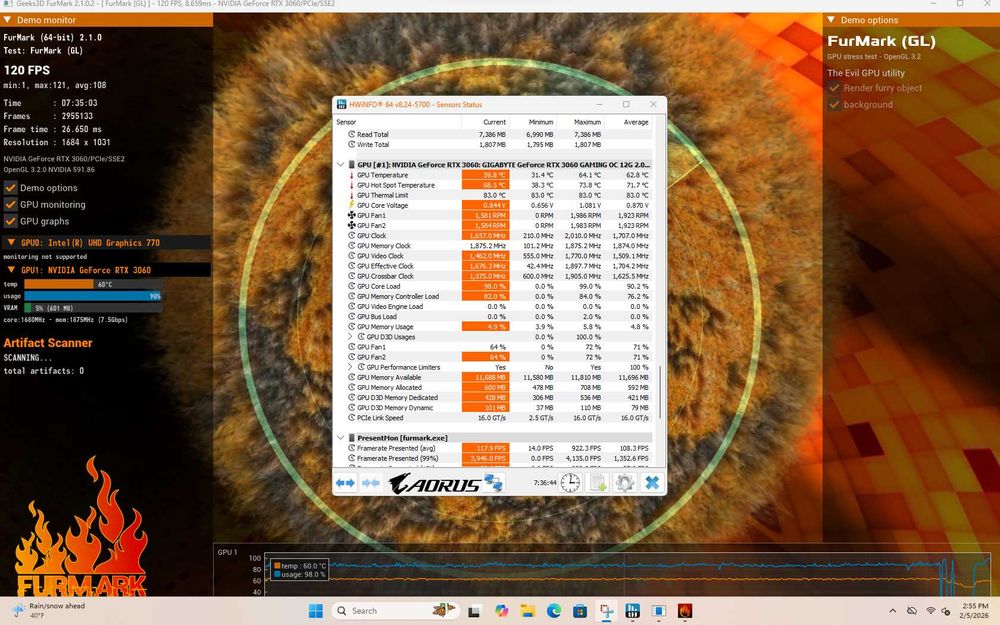This screenshot has height=625, width=1000.
Task: Toggle the GPU graphs checkbox
Action: click(10, 221)
